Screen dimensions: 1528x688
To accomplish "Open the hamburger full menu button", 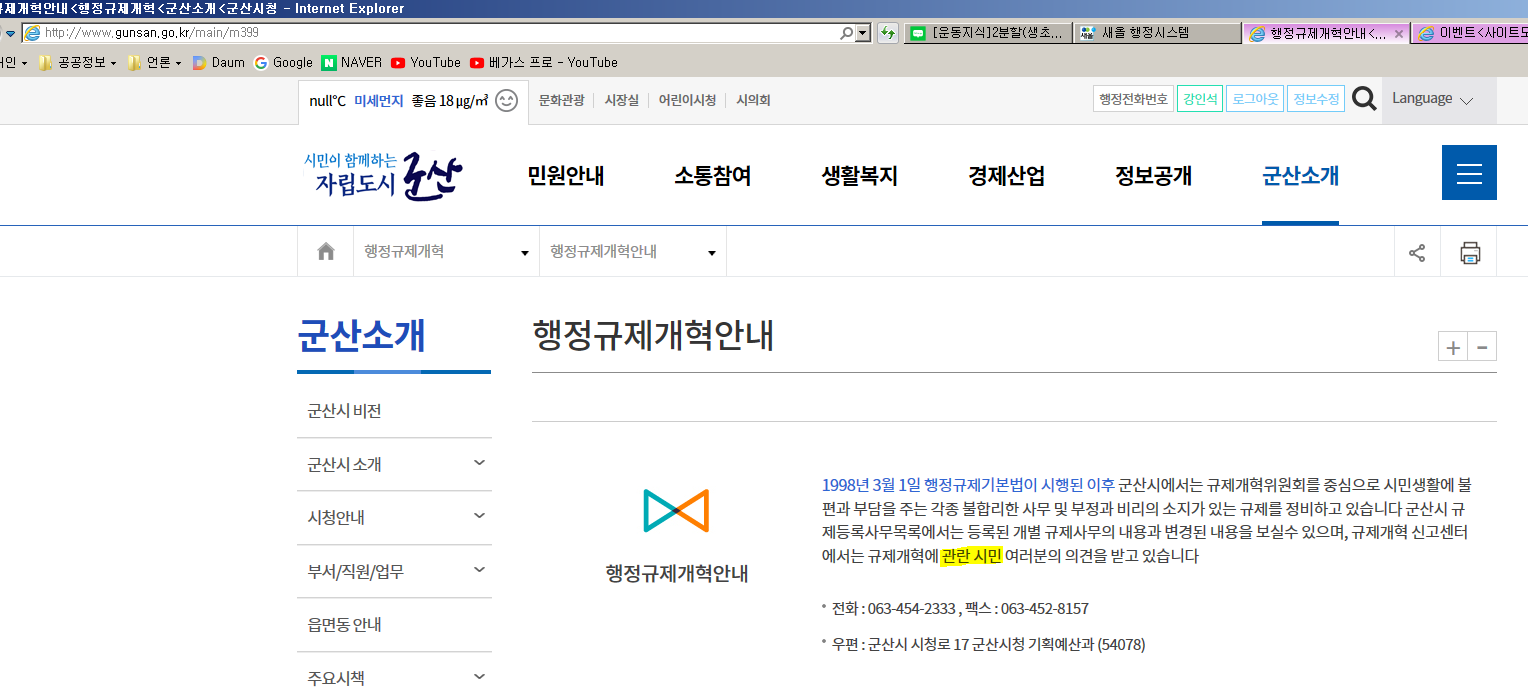I will (x=1469, y=173).
